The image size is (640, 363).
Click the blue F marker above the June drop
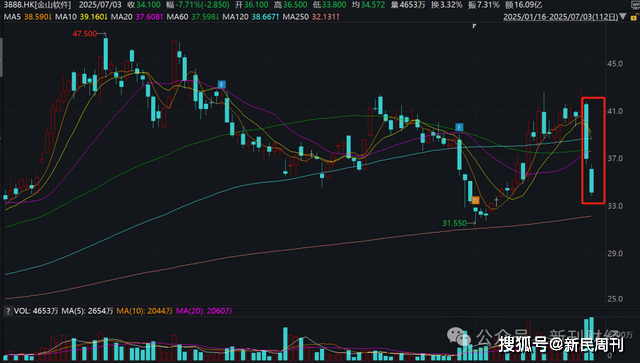[x=459, y=127]
